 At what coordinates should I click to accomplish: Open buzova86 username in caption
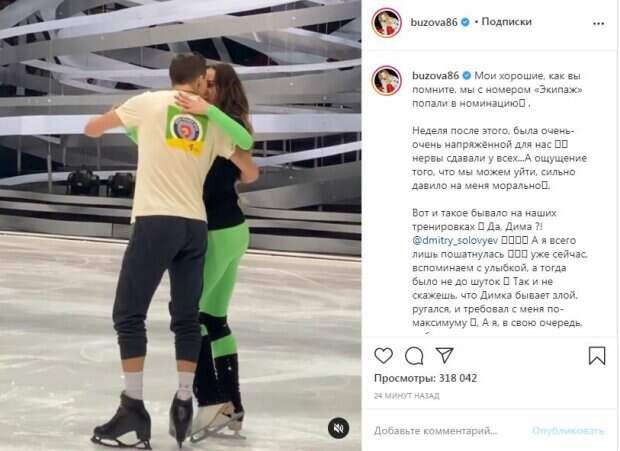(435, 75)
